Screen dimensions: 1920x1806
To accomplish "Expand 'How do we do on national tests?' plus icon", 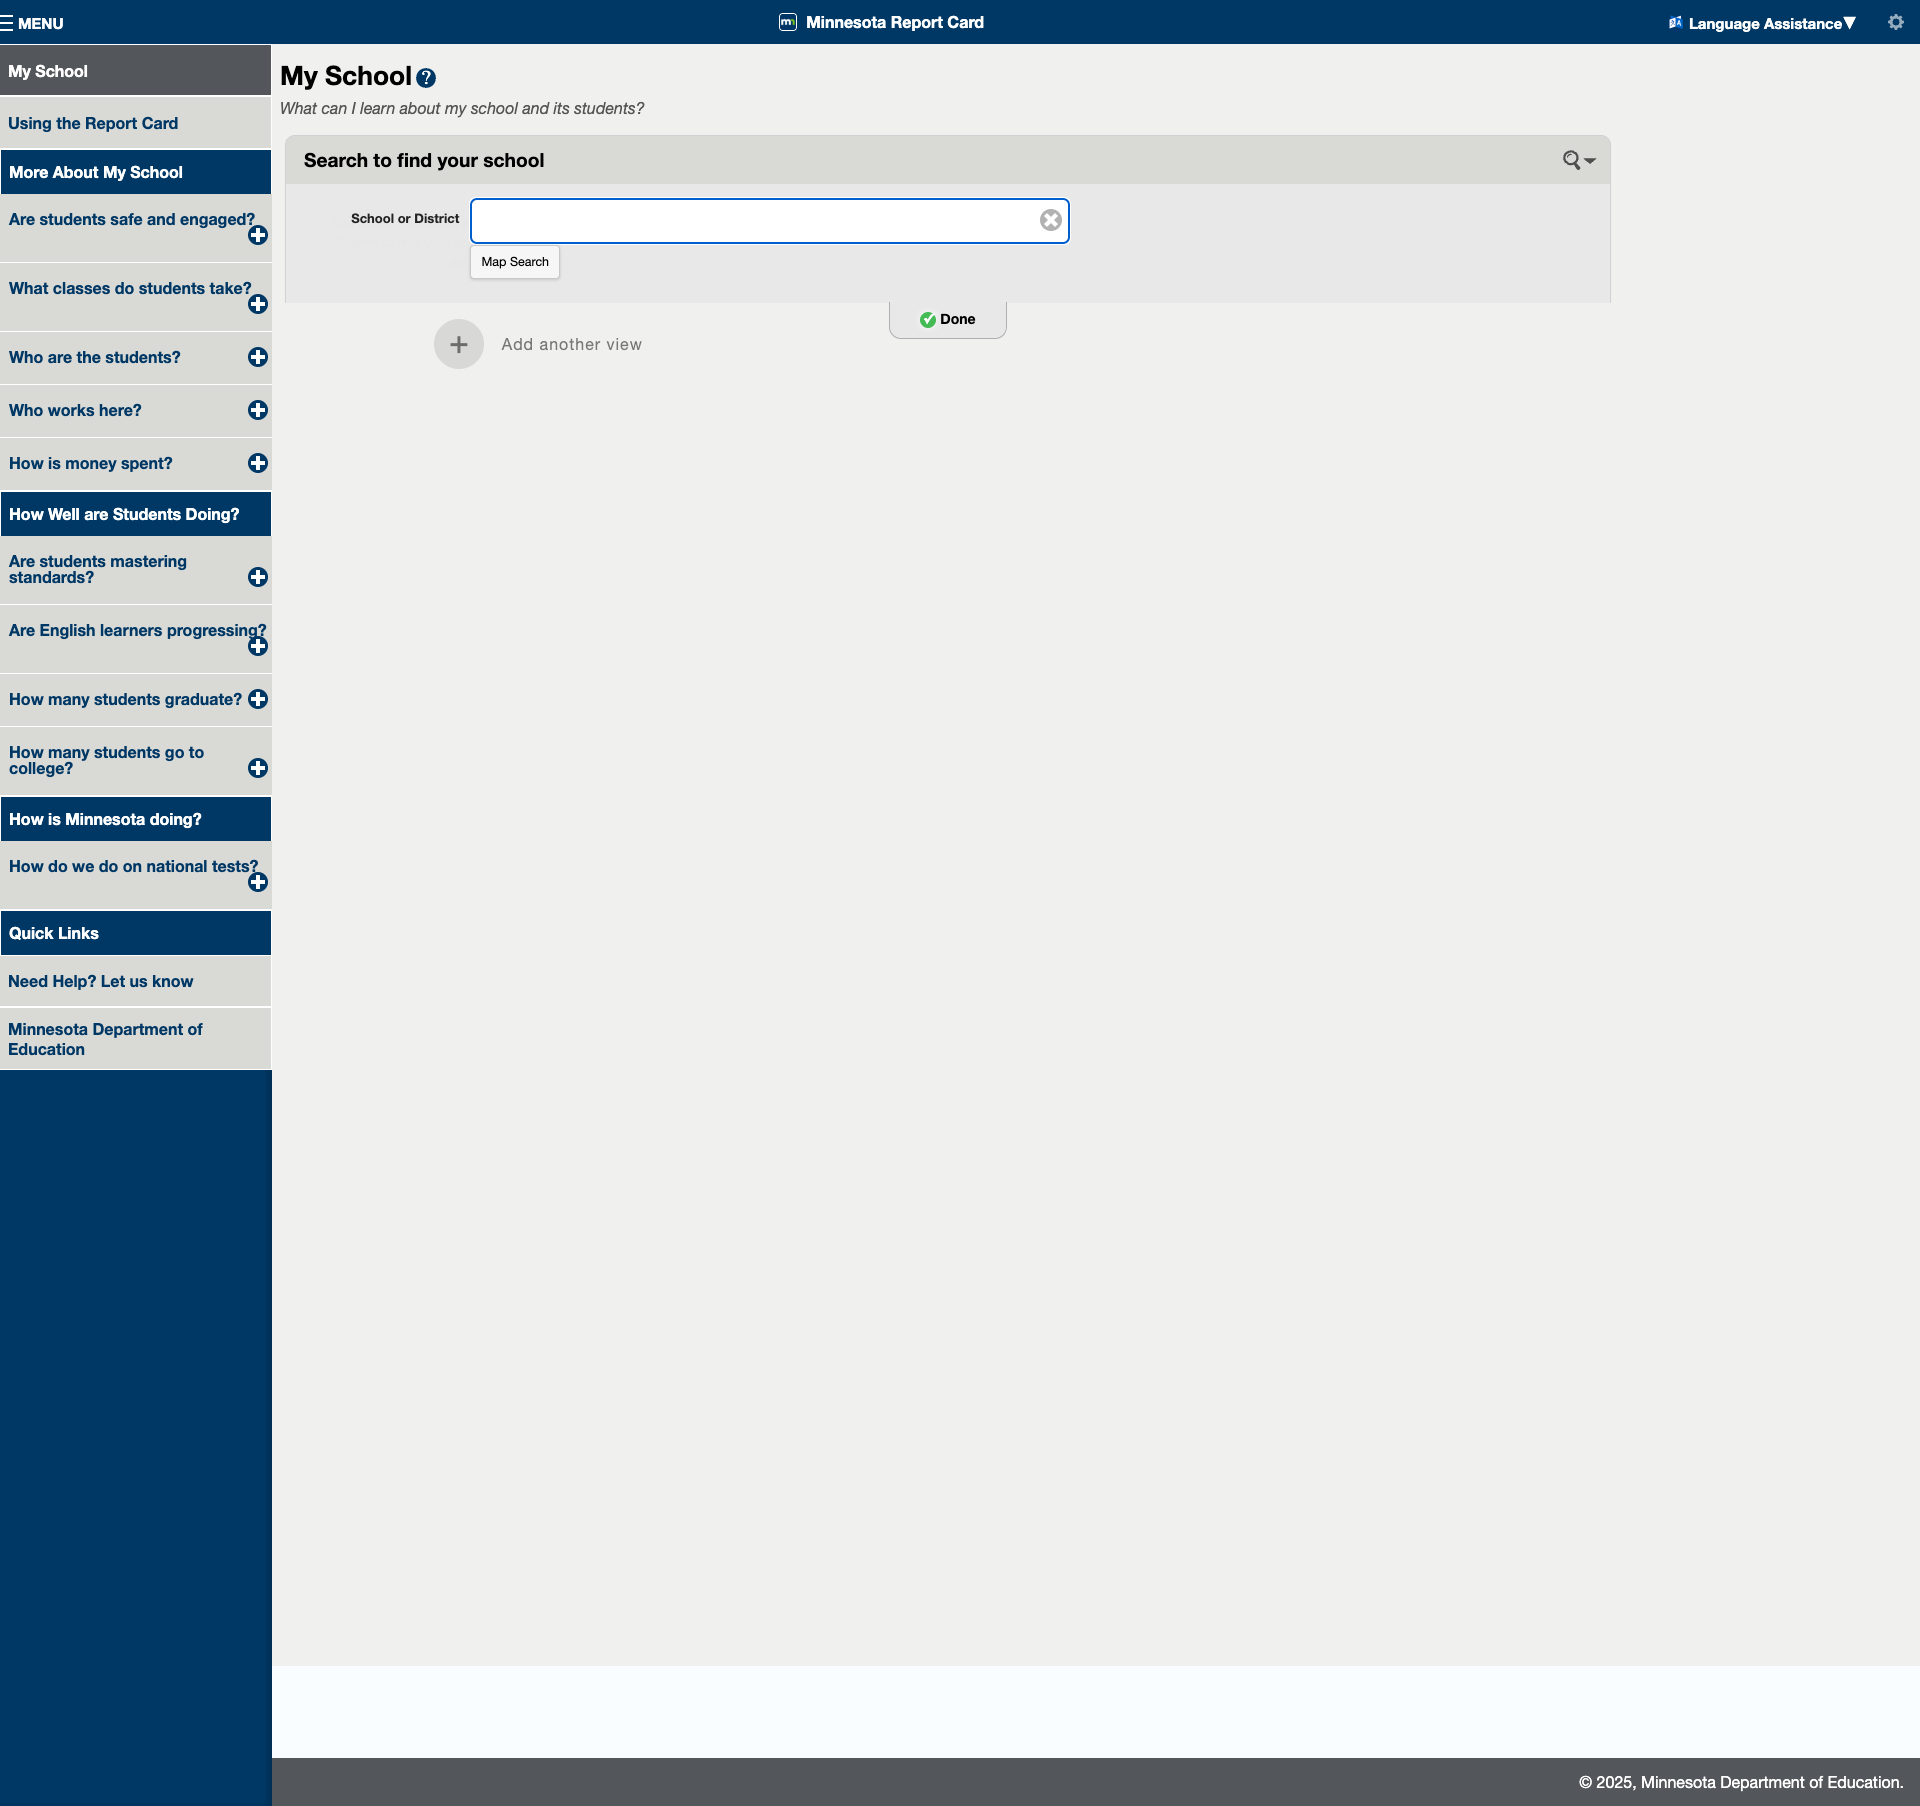I will tap(258, 882).
